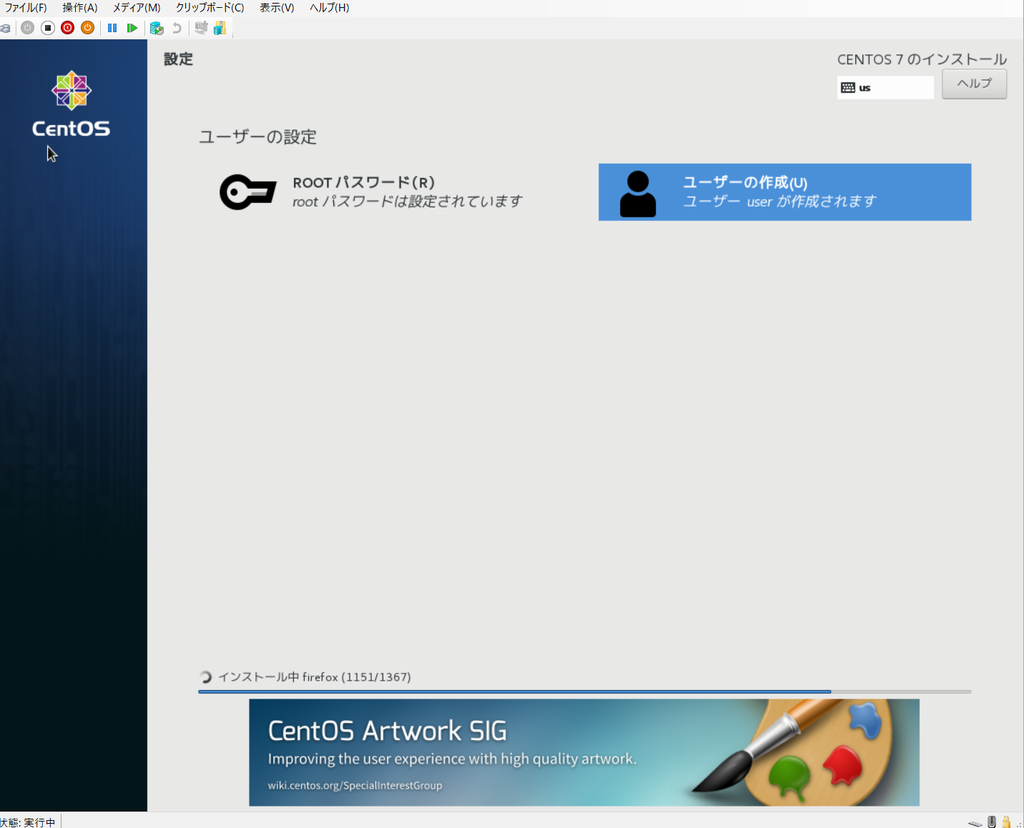Open the クリップボード(C) menu
Screen dimensions: 1024x828
pos(210,8)
